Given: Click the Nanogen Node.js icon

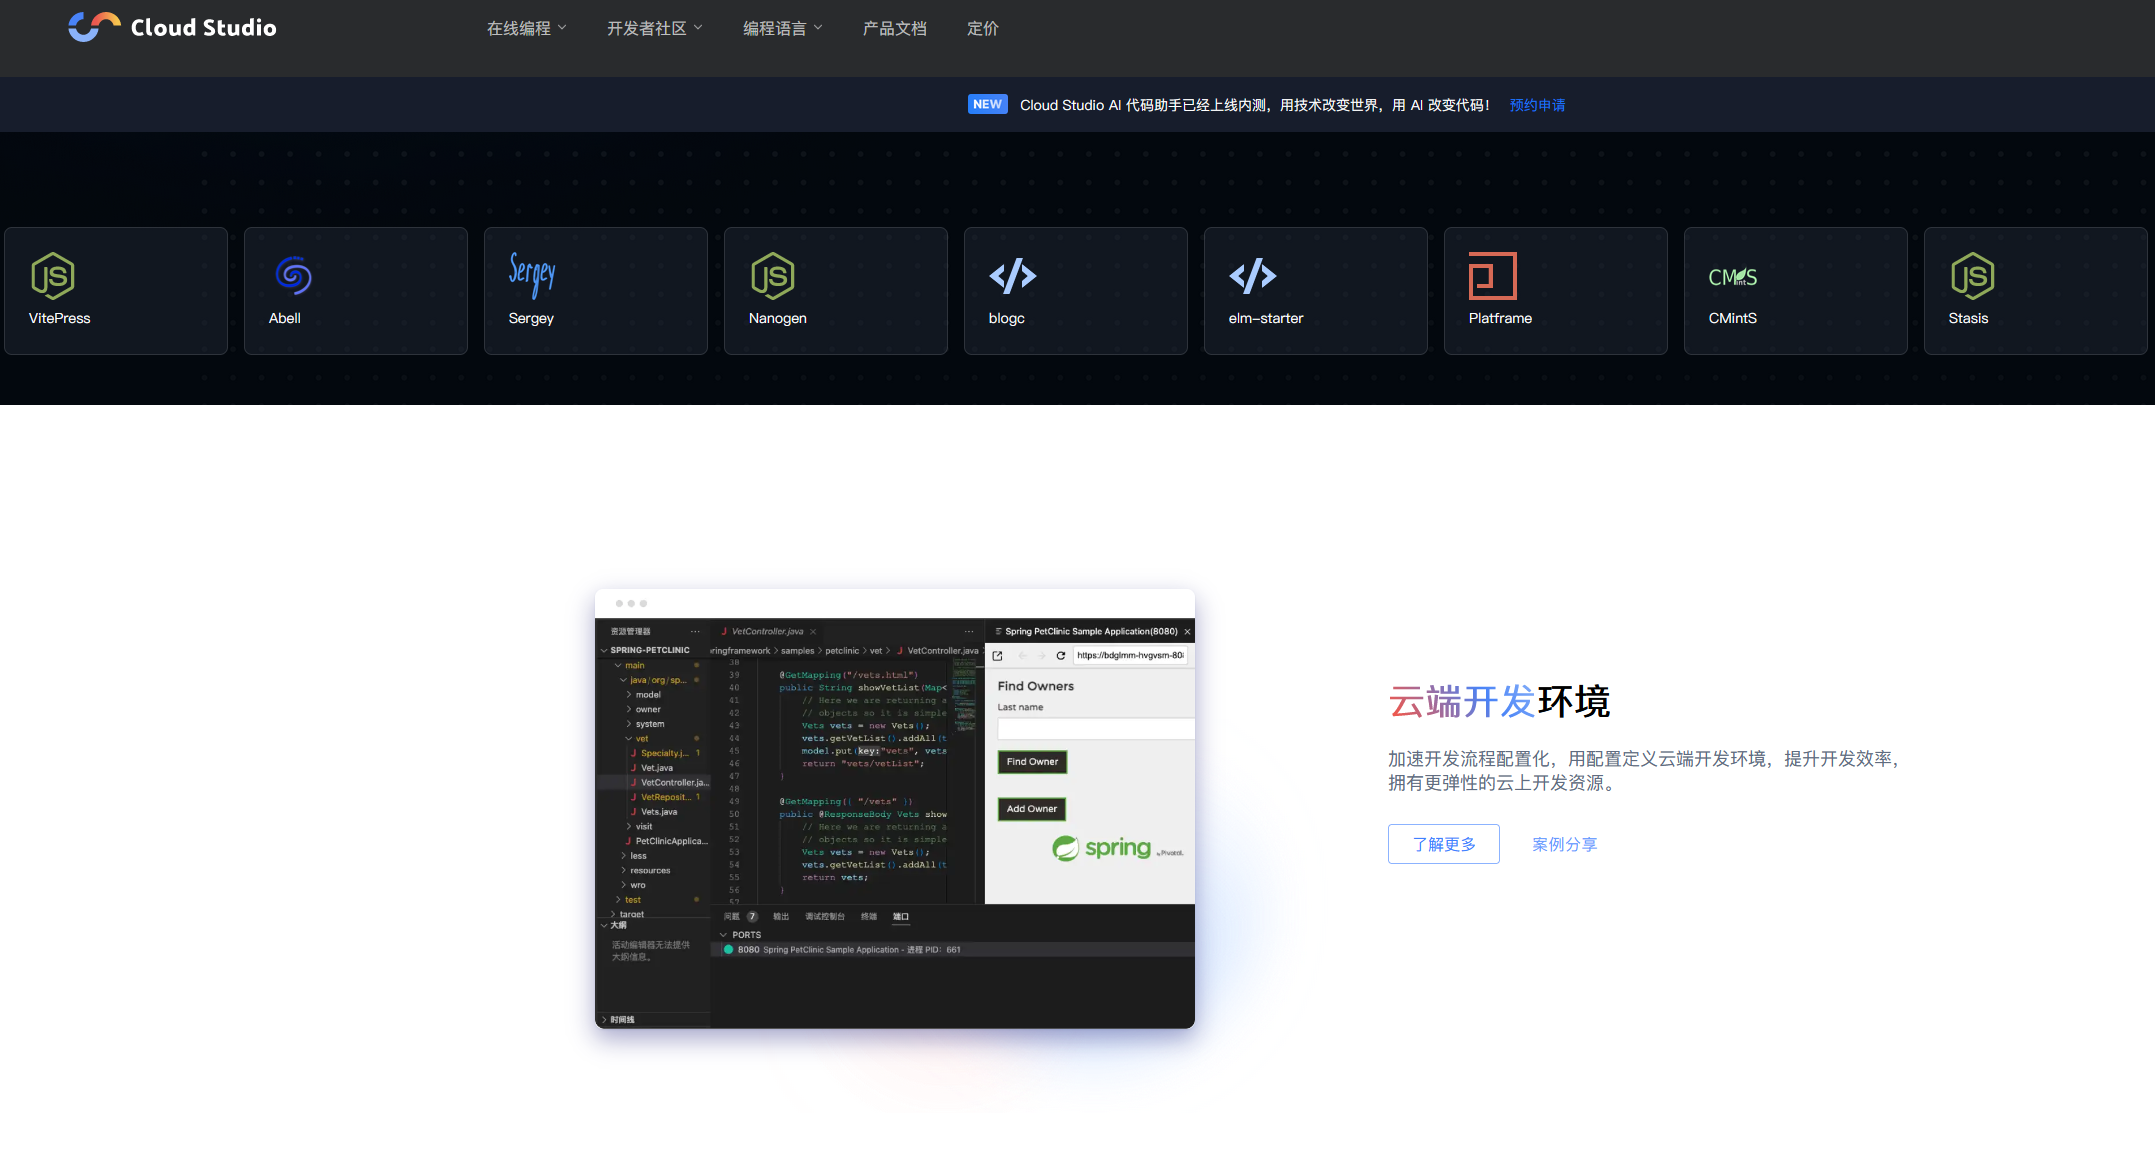Looking at the screenshot, I should 773,276.
